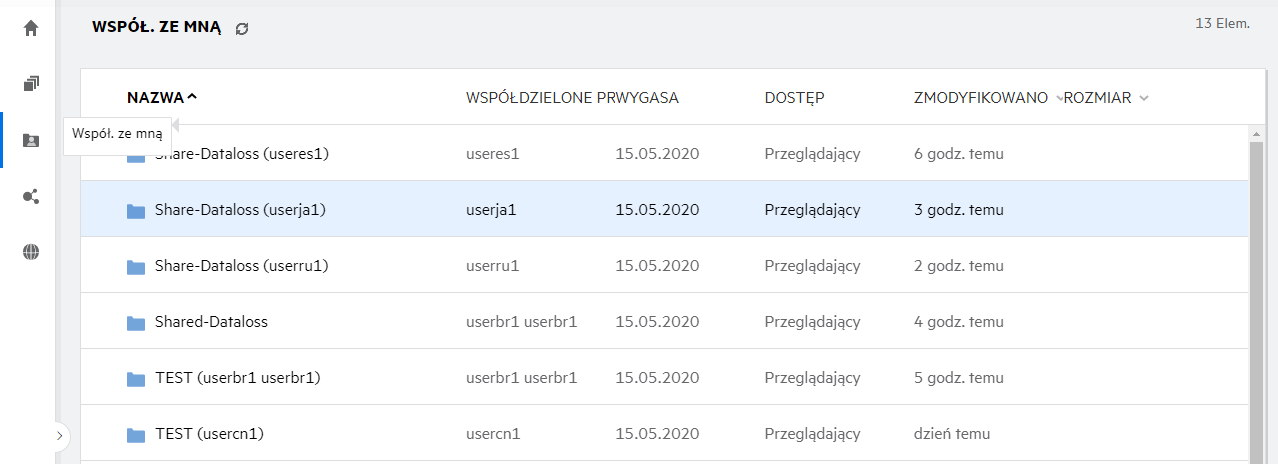Click the Shared-Dataloss folder icon
This screenshot has width=1278, height=464.
(136, 323)
